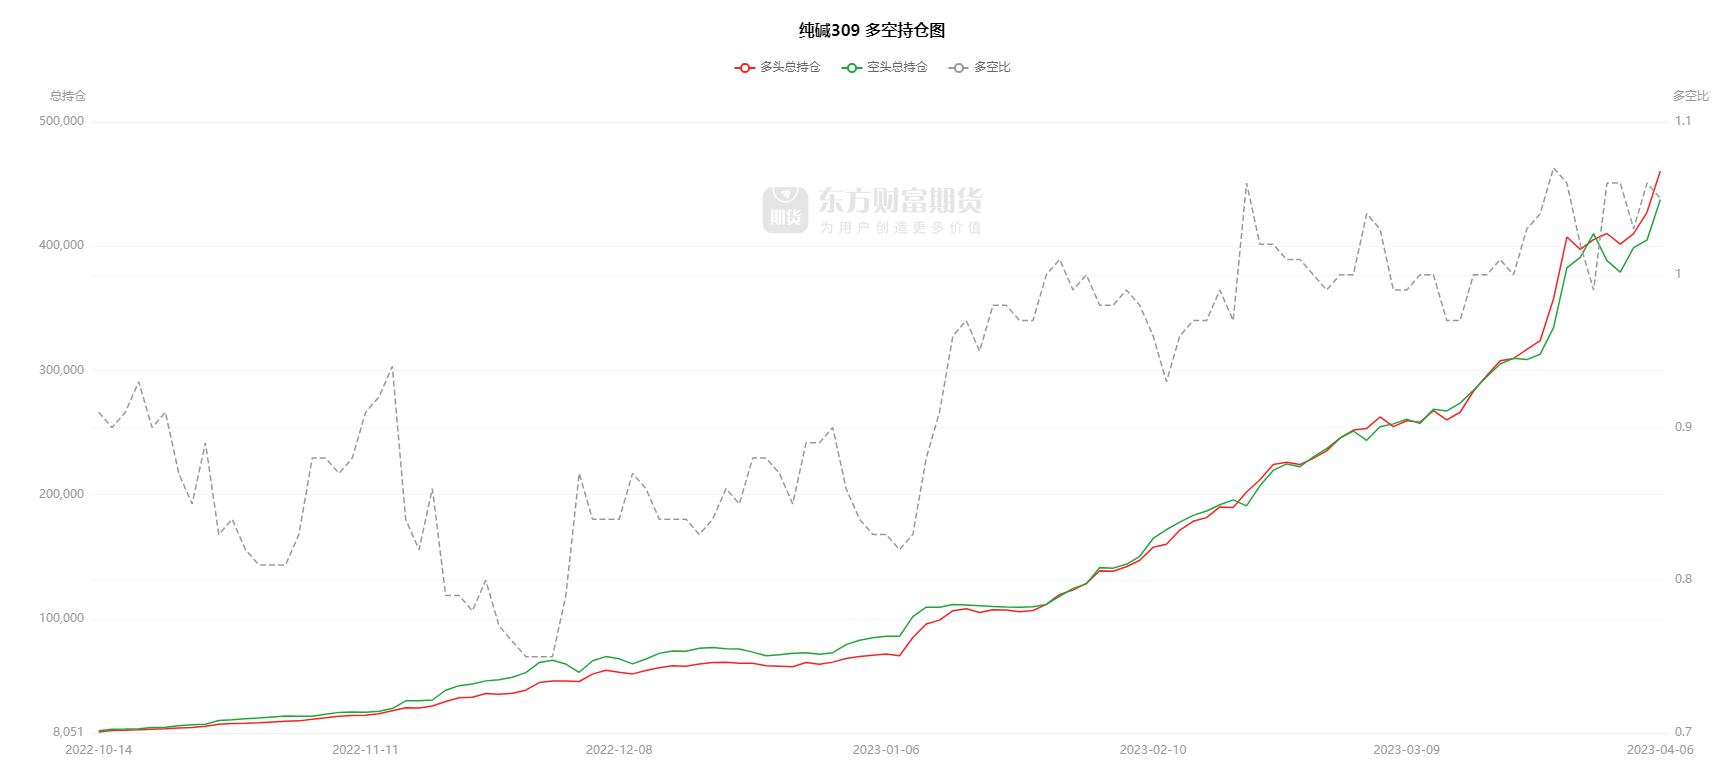Click the 8,051 left axis minimum value
Viewport: 1725px width, 766px height.
tap(68, 732)
